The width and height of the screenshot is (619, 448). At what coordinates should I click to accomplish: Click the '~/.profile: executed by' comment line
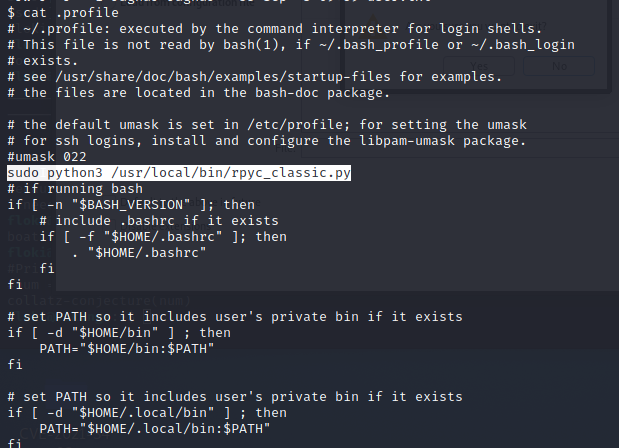pos(275,29)
